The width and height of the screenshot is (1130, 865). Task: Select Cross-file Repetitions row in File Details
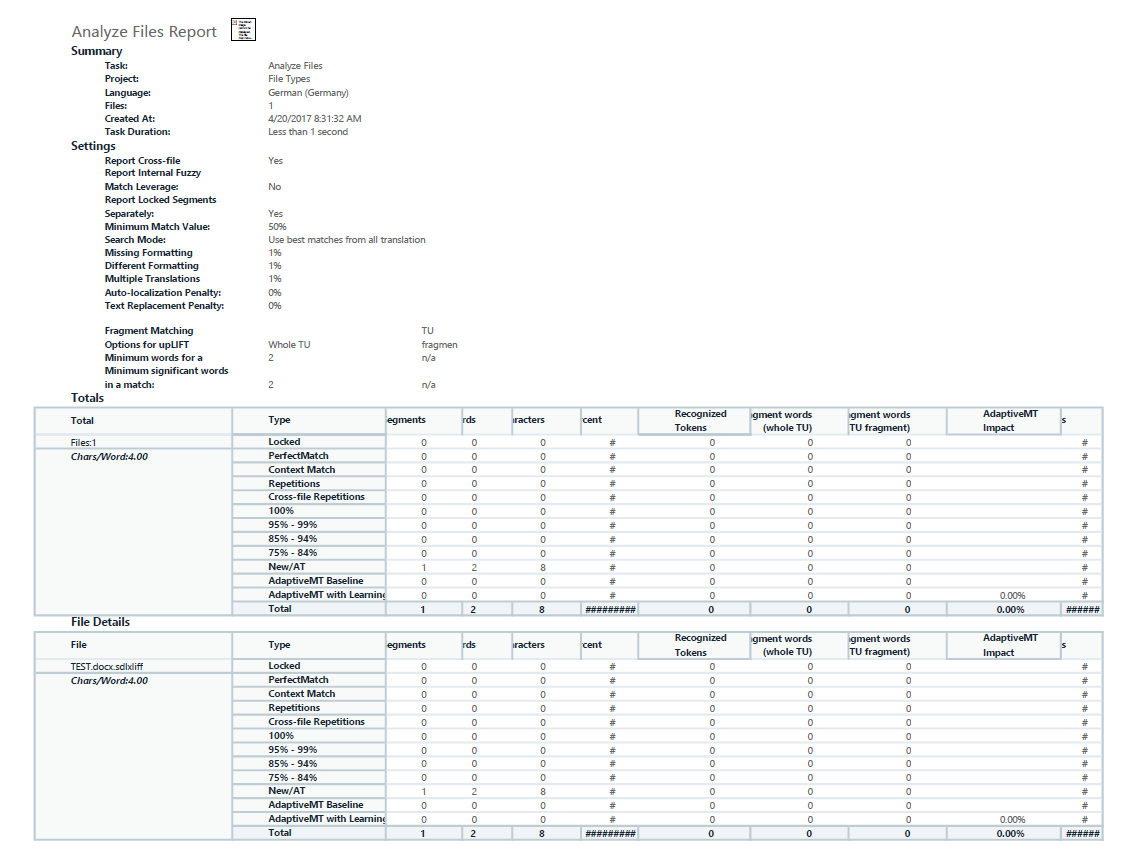coord(667,722)
